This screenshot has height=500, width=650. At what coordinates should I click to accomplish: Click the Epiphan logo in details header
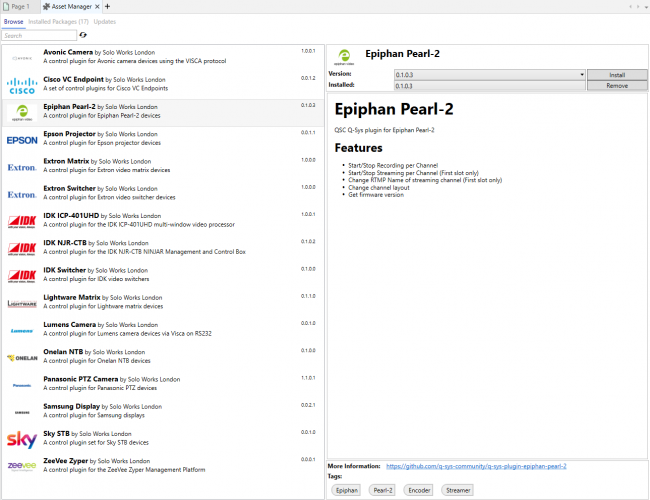[344, 57]
